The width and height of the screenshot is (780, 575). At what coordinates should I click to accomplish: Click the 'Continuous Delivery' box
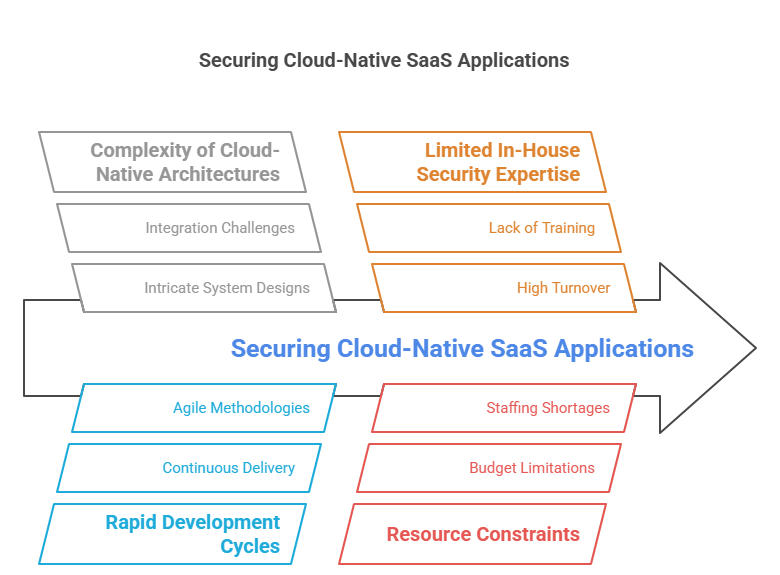pos(189,468)
